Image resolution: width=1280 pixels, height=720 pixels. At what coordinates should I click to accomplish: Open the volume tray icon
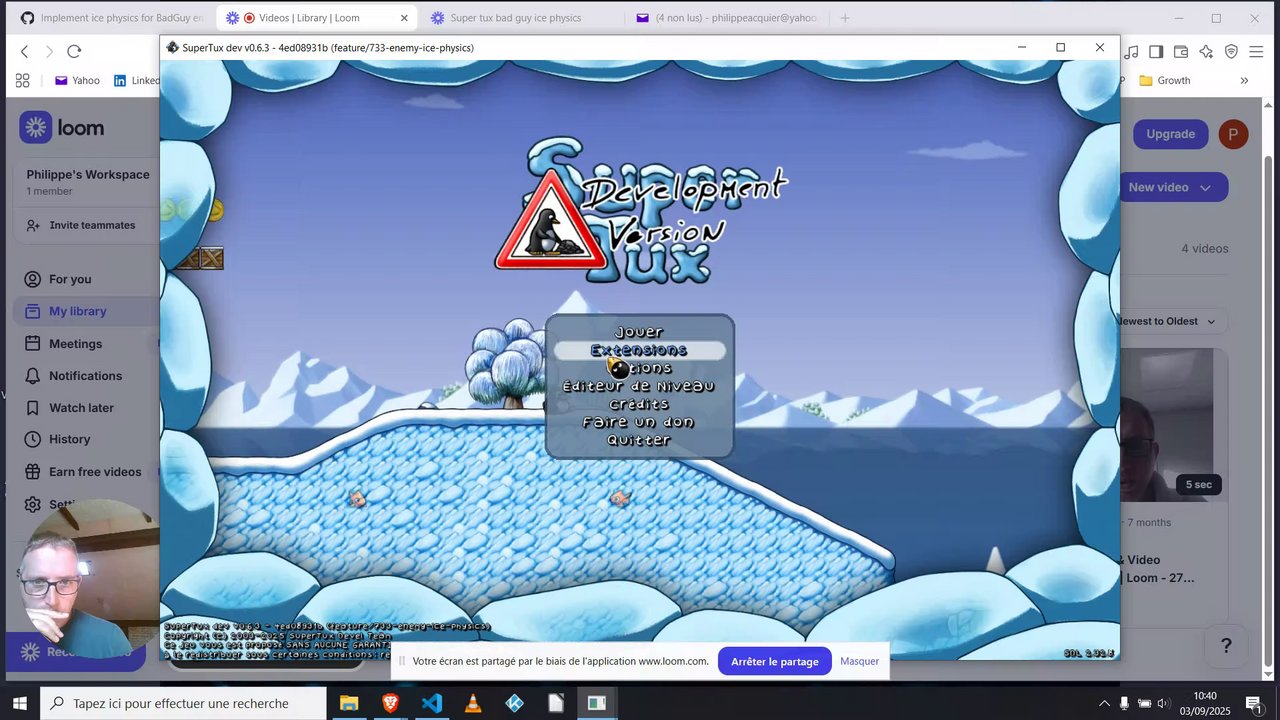(1163, 703)
